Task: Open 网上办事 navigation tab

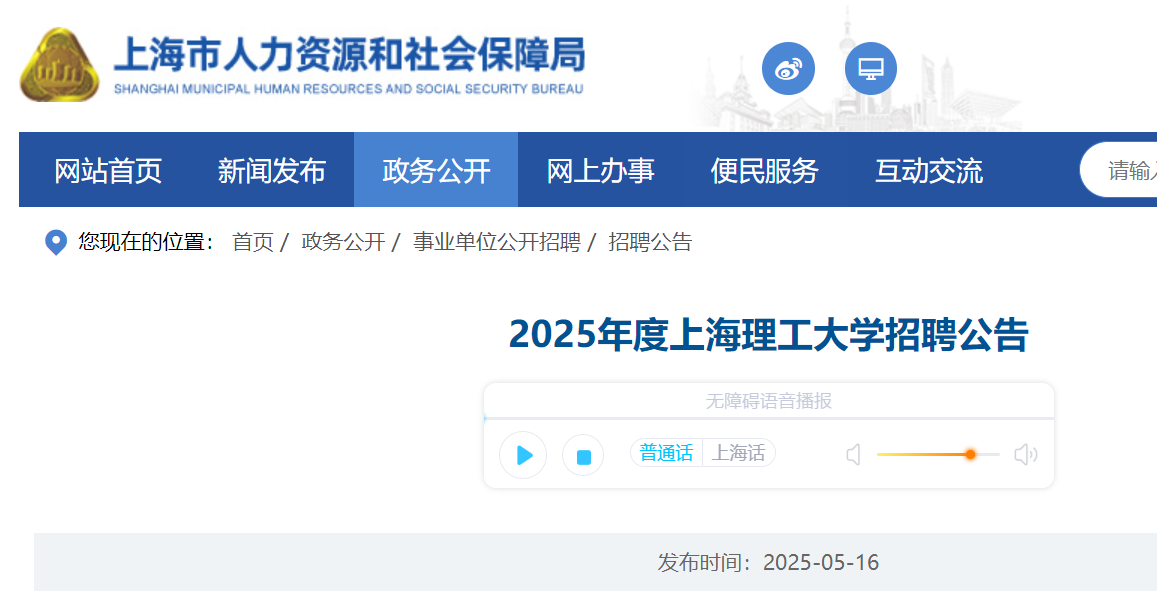Action: (600, 171)
